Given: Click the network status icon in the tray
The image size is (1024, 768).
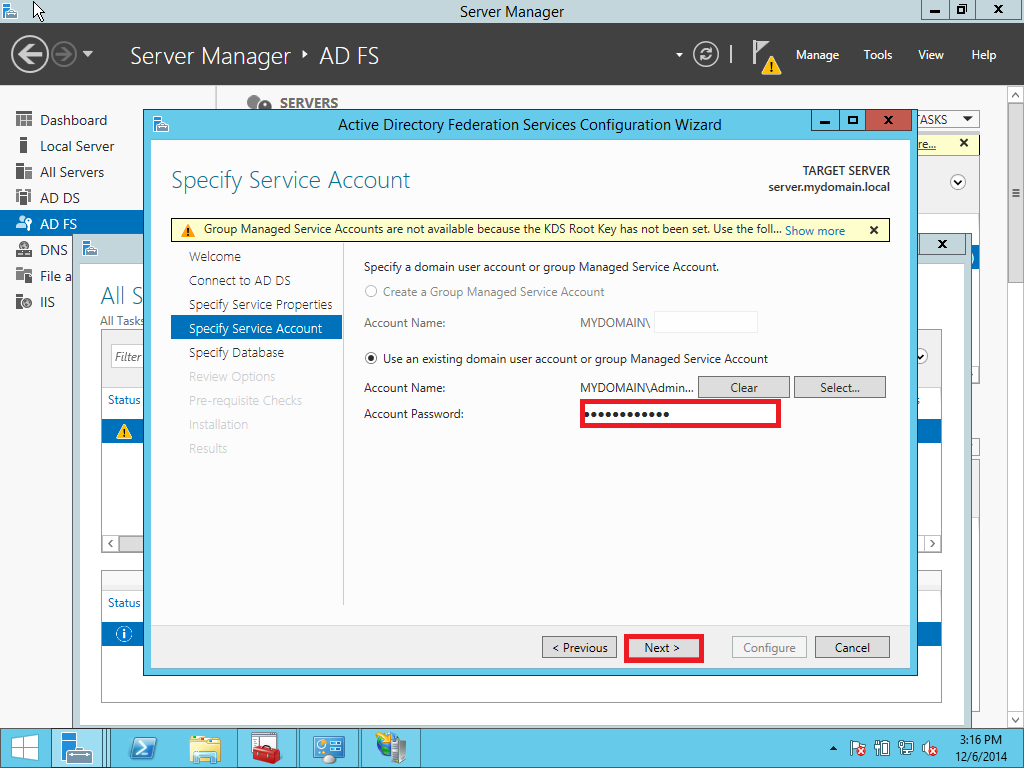Looking at the screenshot, I should coord(904,747).
